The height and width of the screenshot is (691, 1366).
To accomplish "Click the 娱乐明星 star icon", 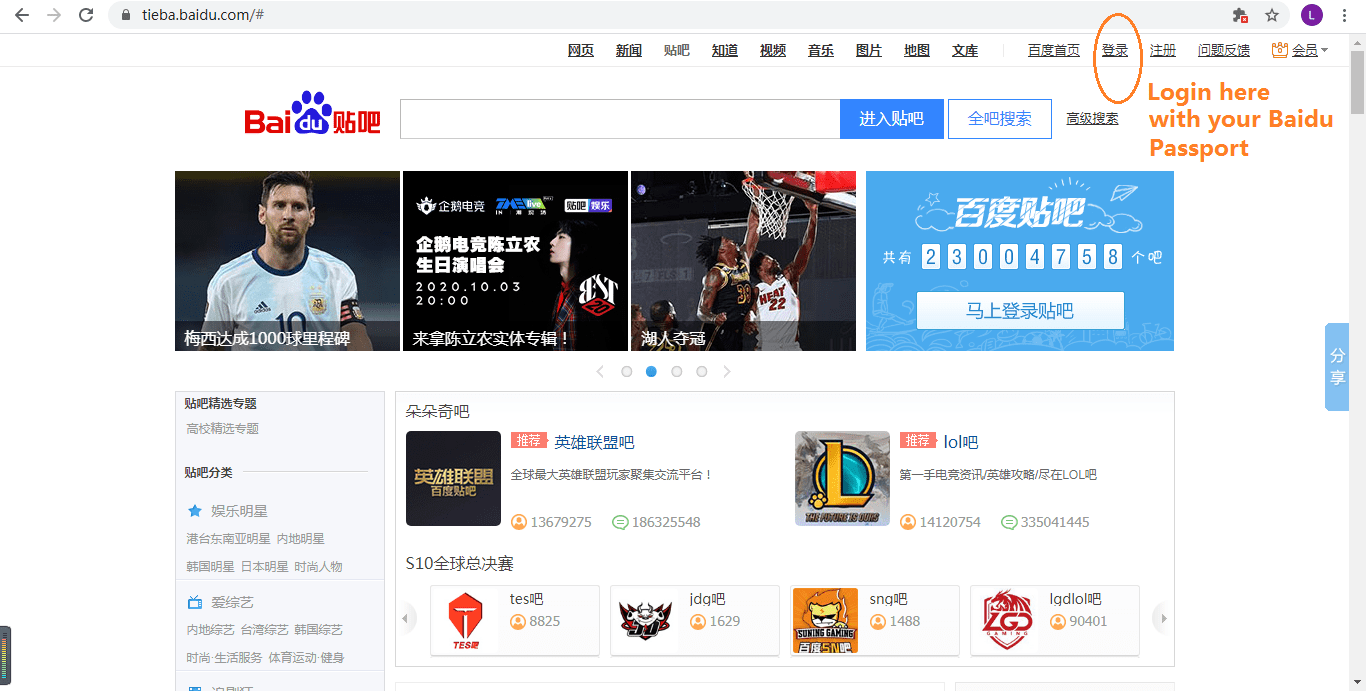I will 195,511.
